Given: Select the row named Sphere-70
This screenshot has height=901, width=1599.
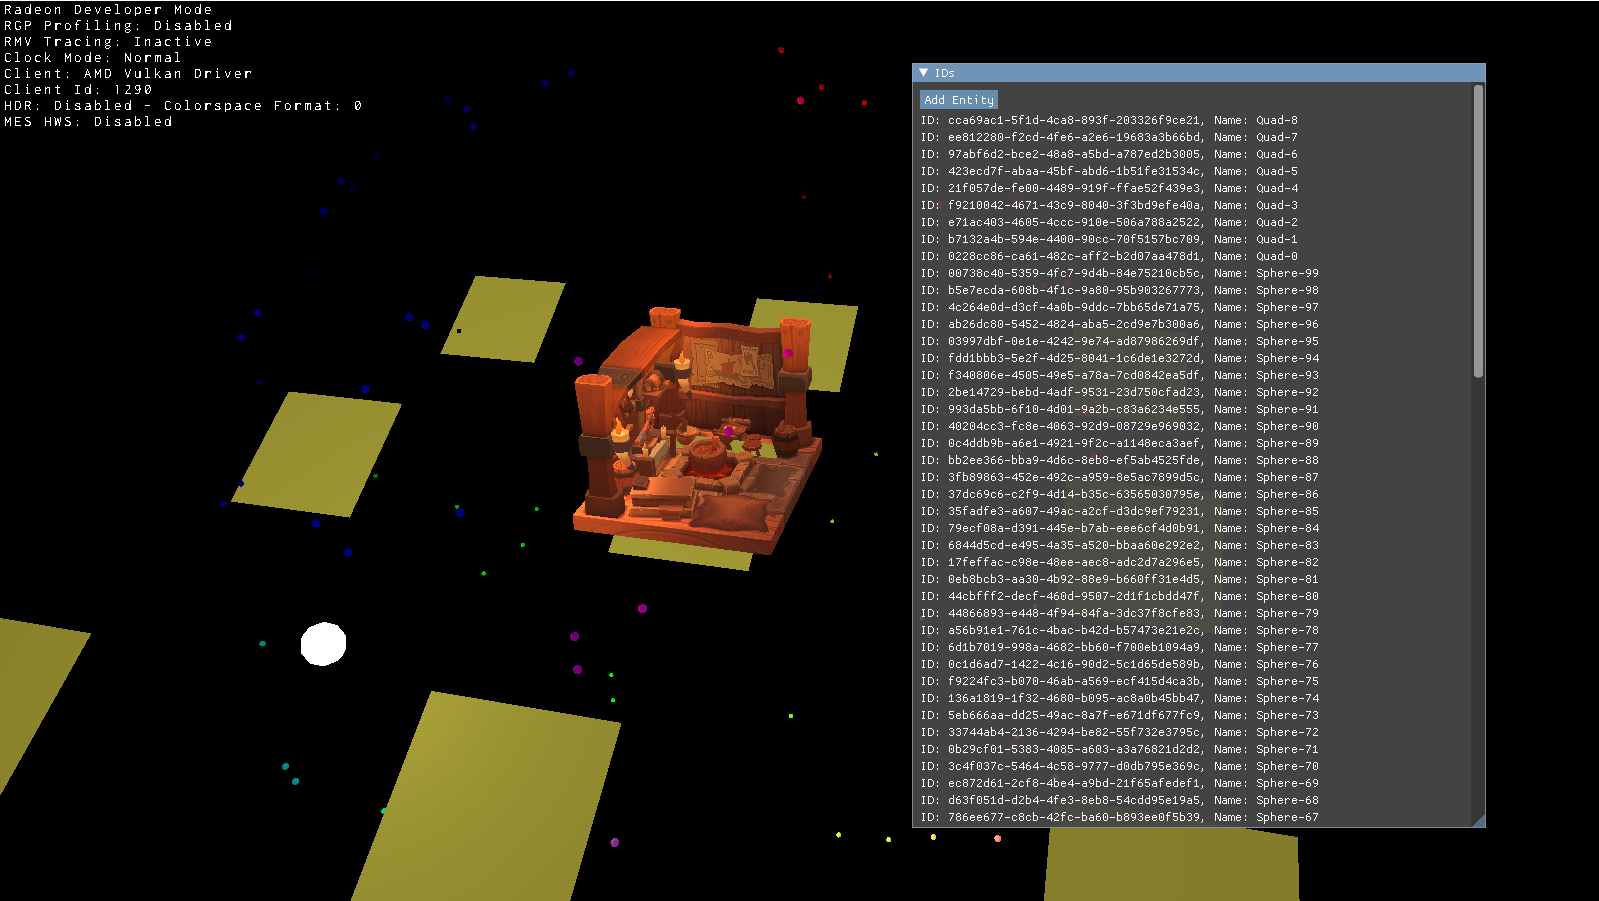Looking at the screenshot, I should coord(1120,766).
